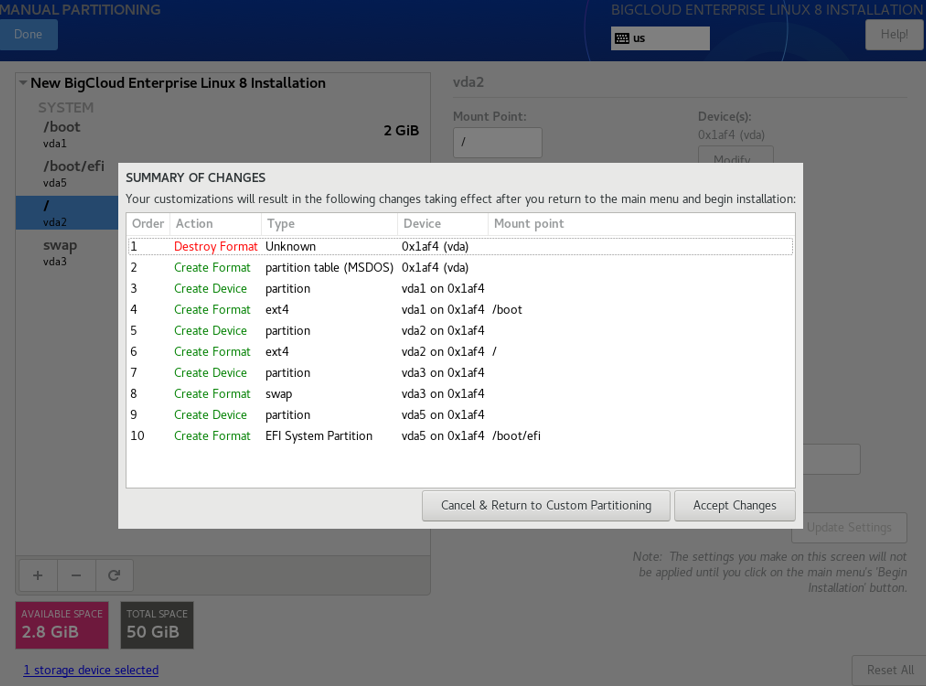Accept Changes in the summary dialog

(x=735, y=505)
